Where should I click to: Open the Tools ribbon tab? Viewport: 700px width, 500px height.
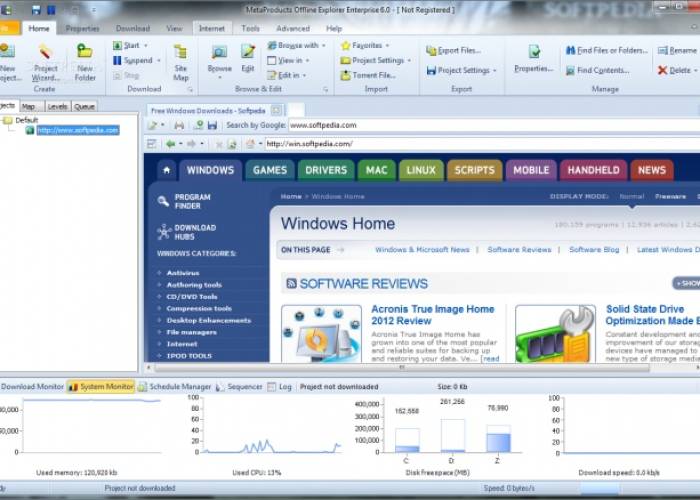[x=250, y=28]
